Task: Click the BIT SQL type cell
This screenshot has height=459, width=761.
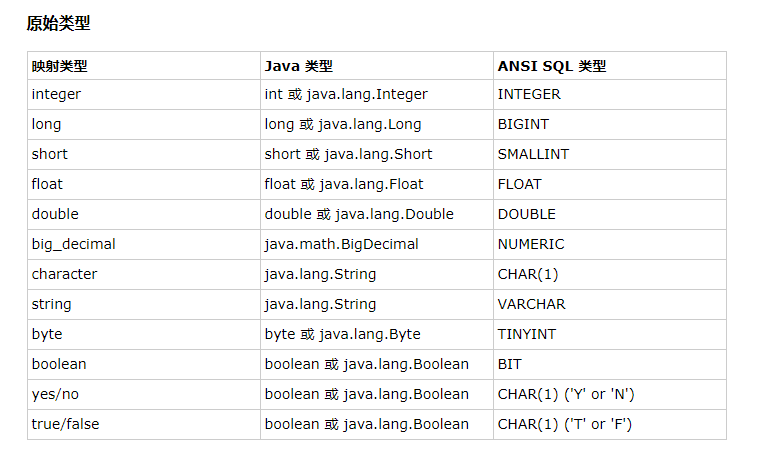Action: point(509,364)
